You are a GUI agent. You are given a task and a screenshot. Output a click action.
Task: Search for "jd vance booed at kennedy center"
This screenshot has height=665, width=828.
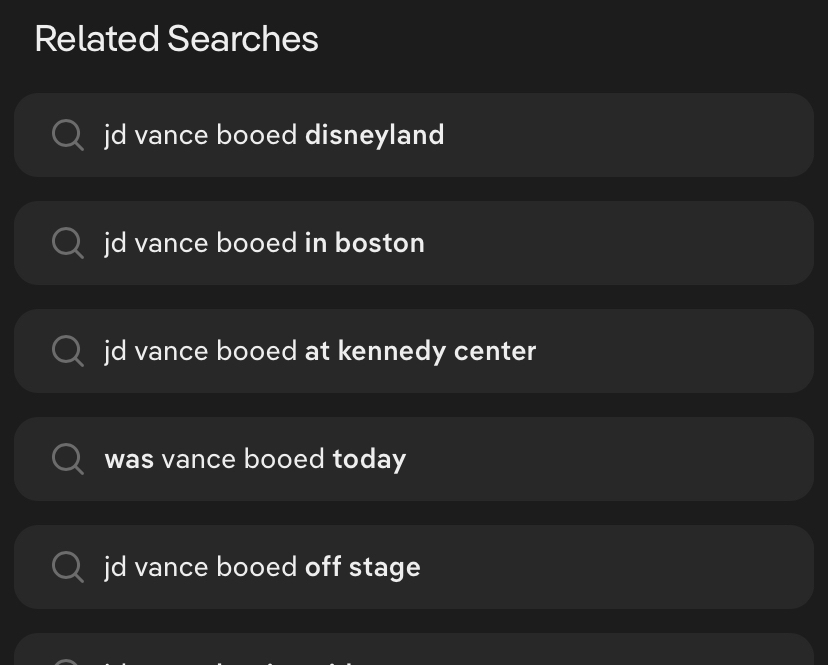320,351
